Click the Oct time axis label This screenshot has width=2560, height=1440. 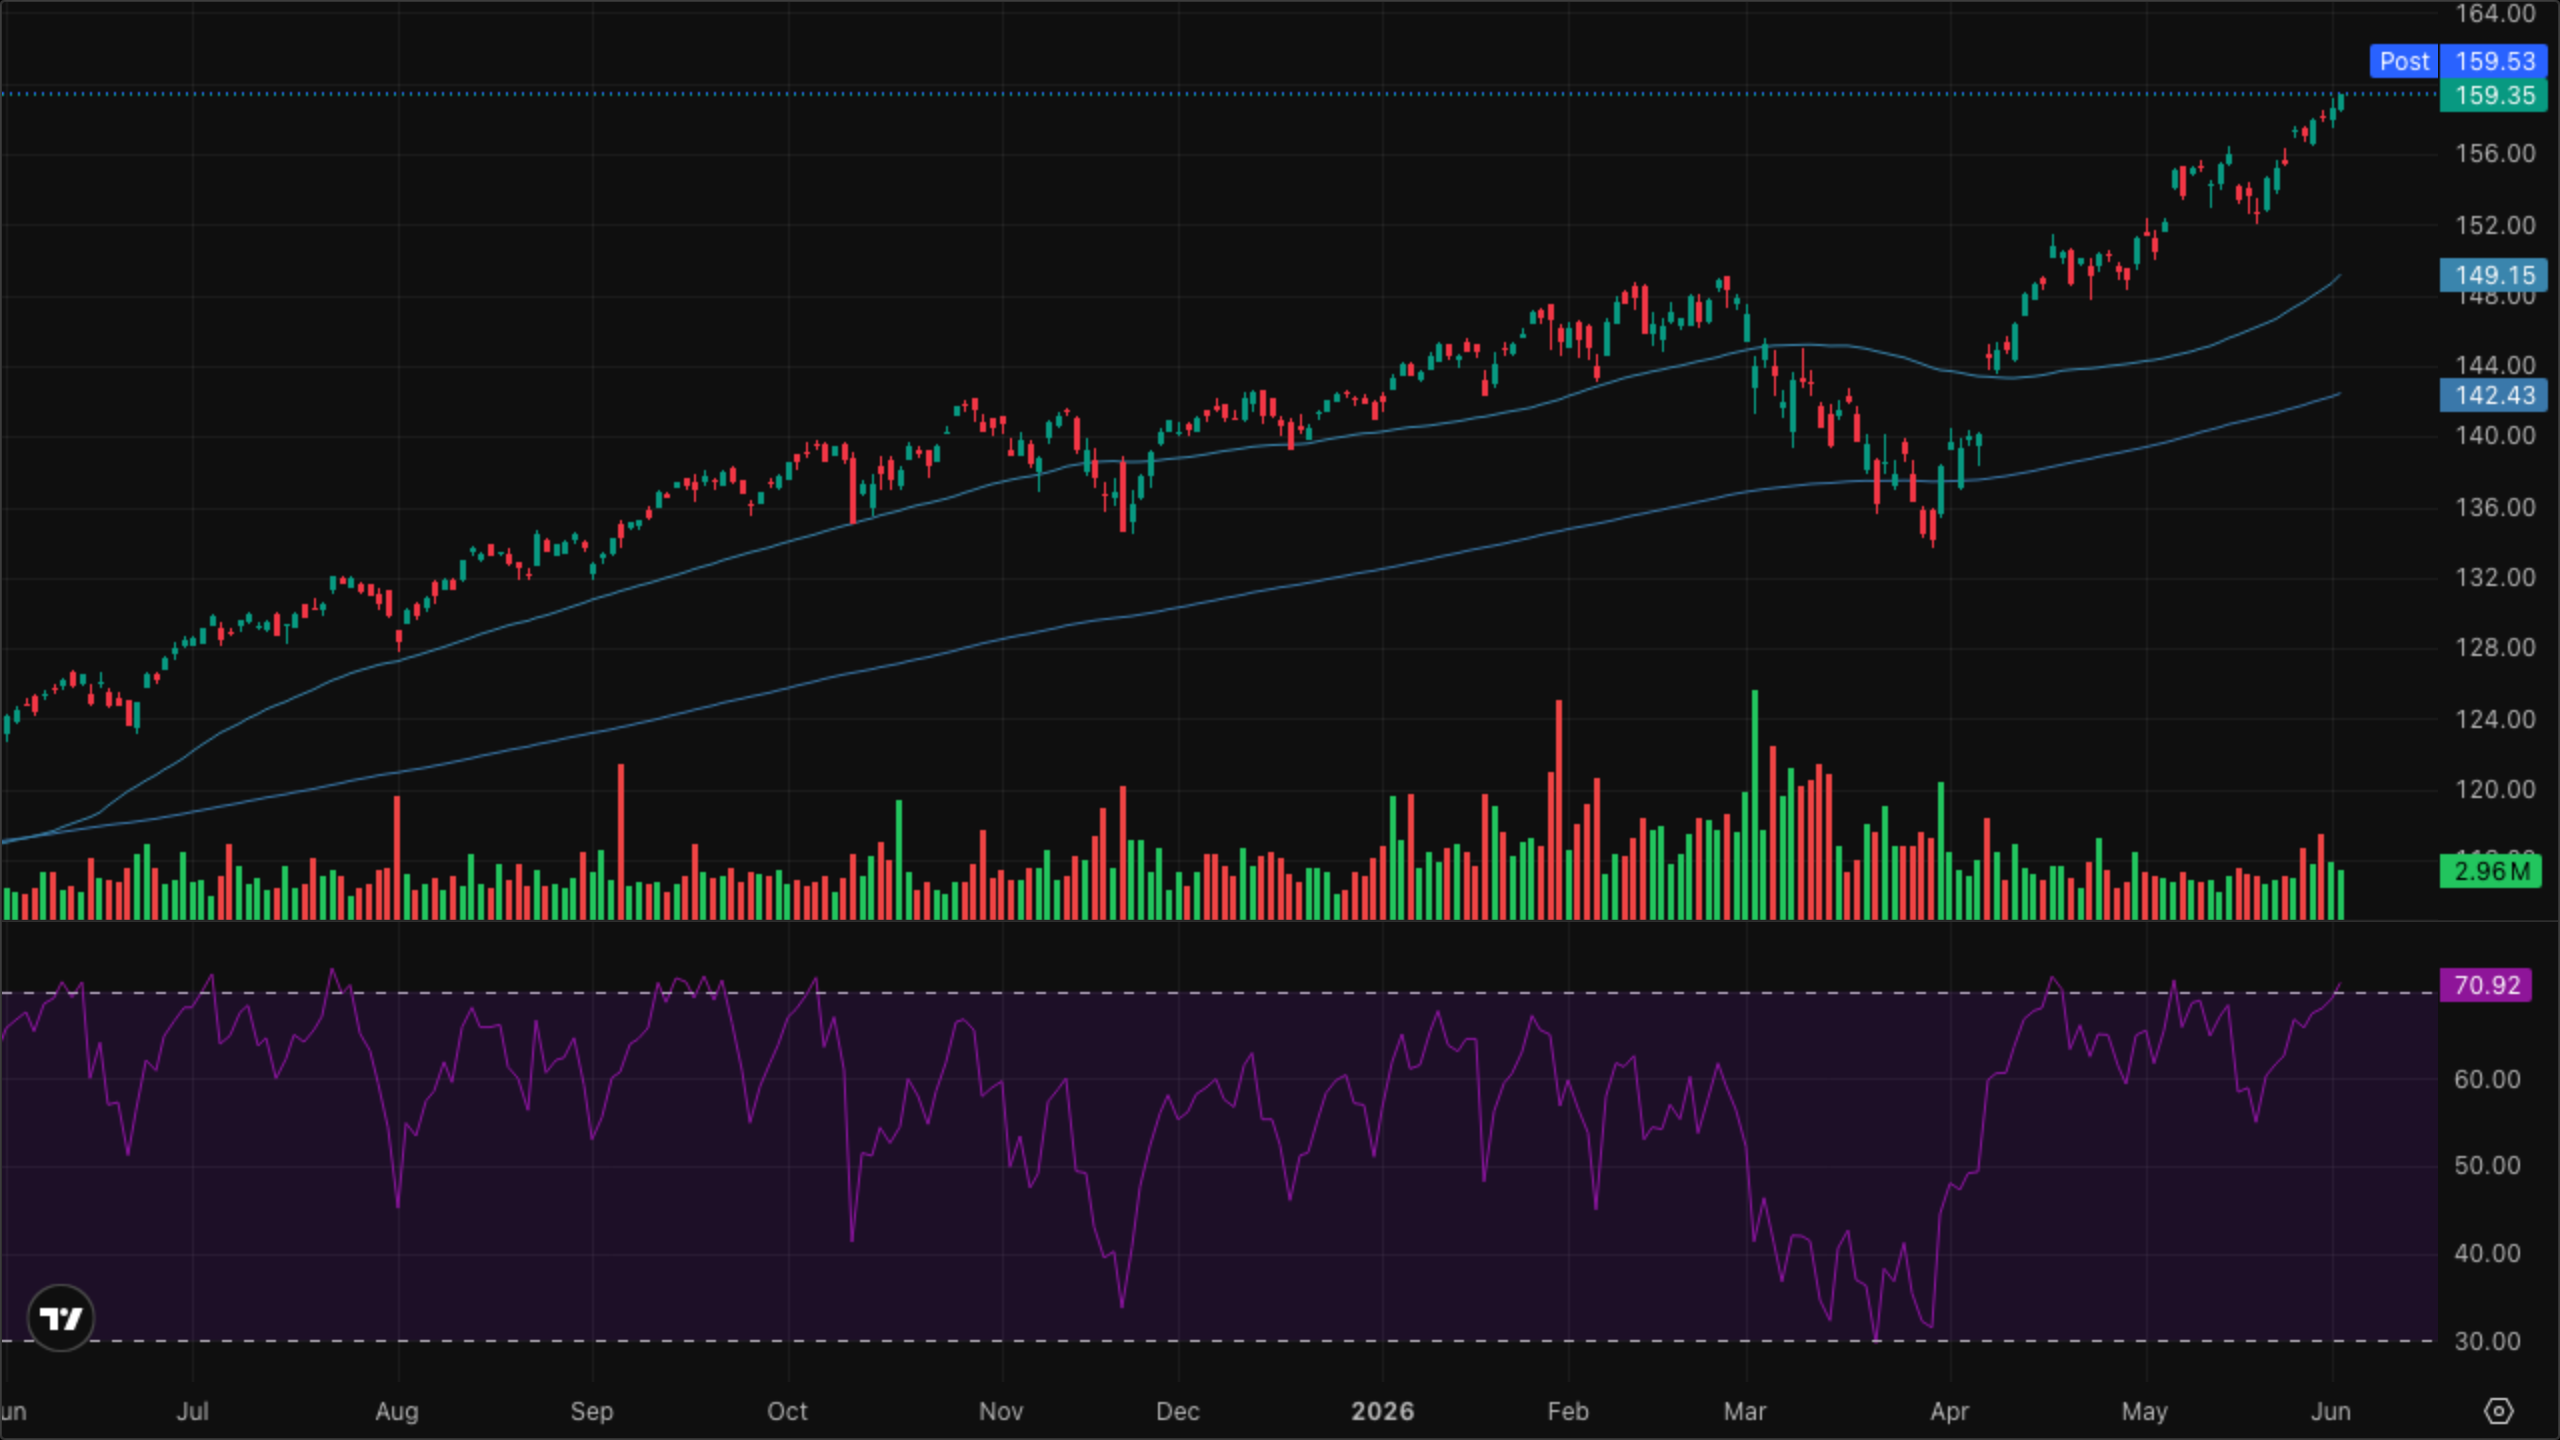tap(787, 1411)
